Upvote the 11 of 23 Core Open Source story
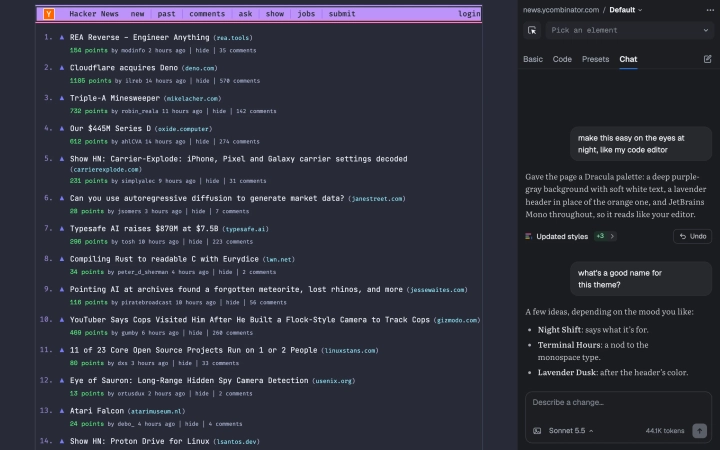This screenshot has width=720, height=450. pyautogui.click(x=62, y=349)
